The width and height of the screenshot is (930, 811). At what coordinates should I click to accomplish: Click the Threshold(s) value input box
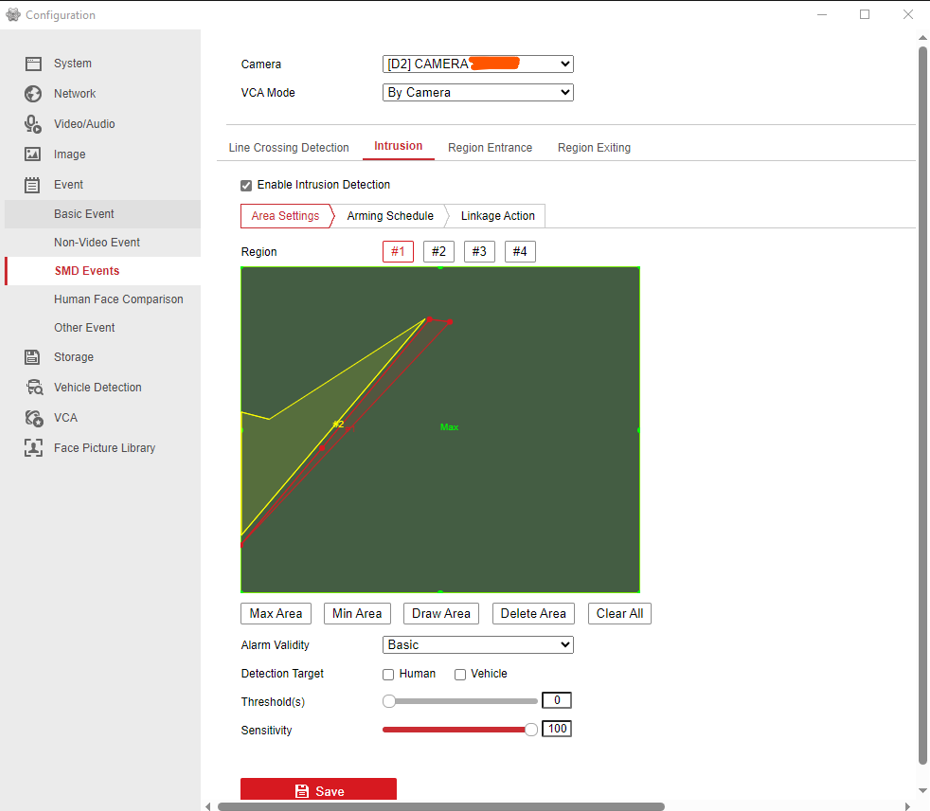[x=556, y=701]
